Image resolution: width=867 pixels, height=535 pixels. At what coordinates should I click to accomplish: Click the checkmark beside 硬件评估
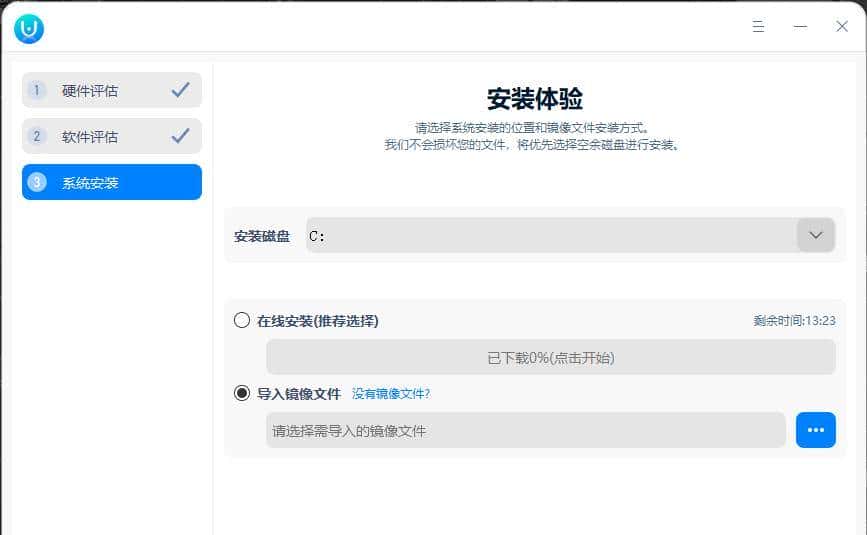180,90
